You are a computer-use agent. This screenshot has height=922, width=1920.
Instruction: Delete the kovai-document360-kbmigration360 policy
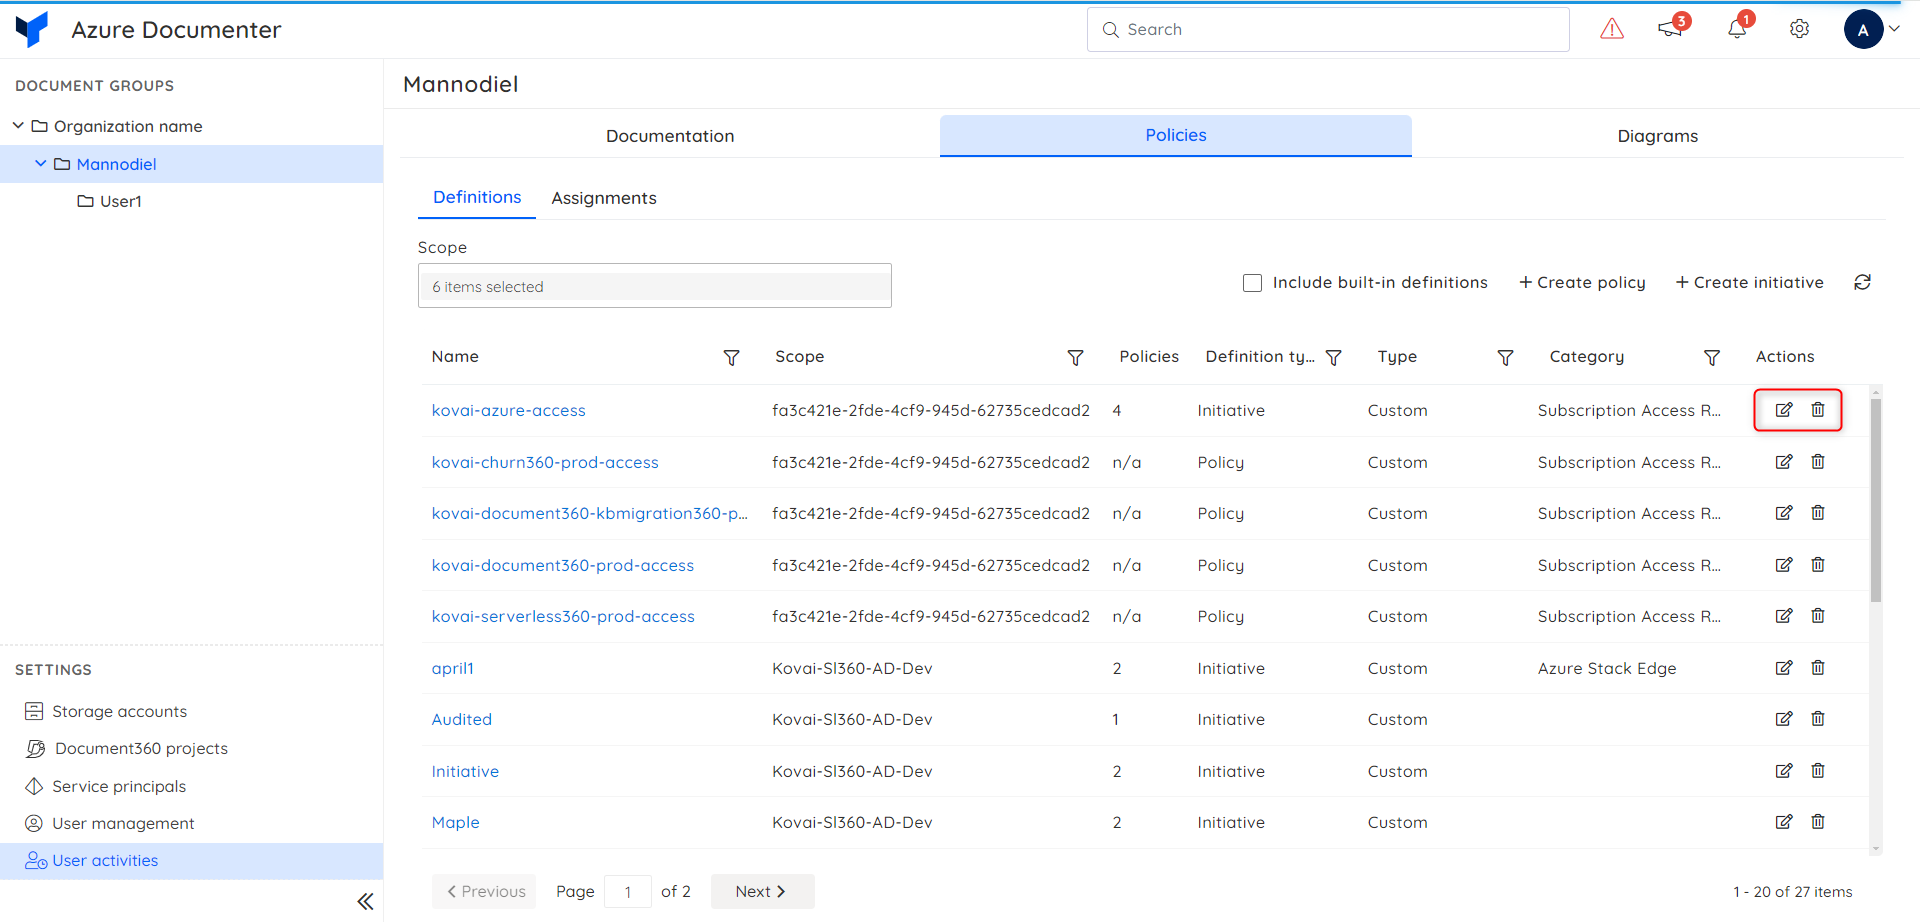pyautogui.click(x=1818, y=513)
